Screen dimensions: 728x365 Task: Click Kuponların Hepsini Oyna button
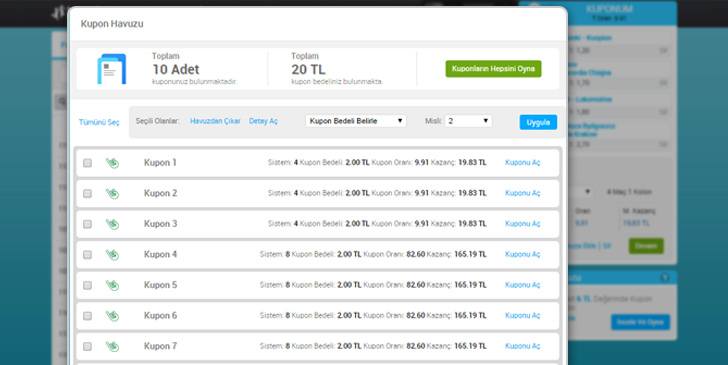click(494, 69)
